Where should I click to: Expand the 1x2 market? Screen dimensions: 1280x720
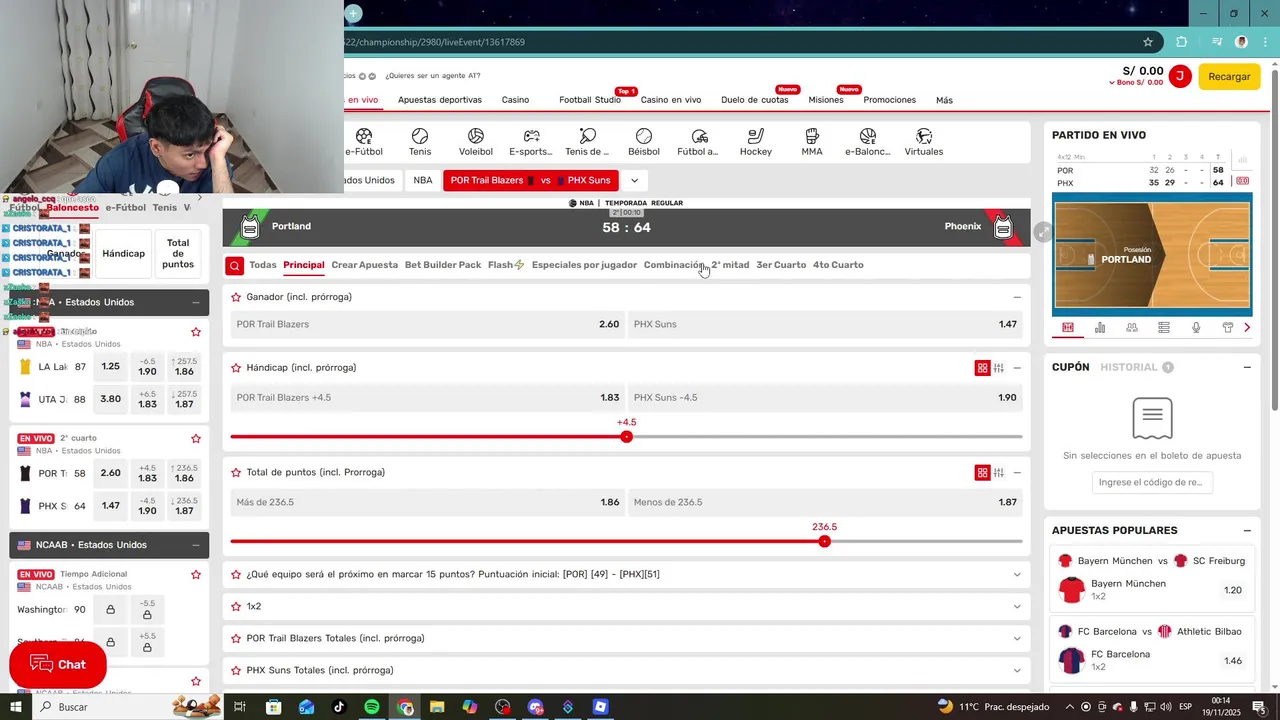[x=1017, y=607]
